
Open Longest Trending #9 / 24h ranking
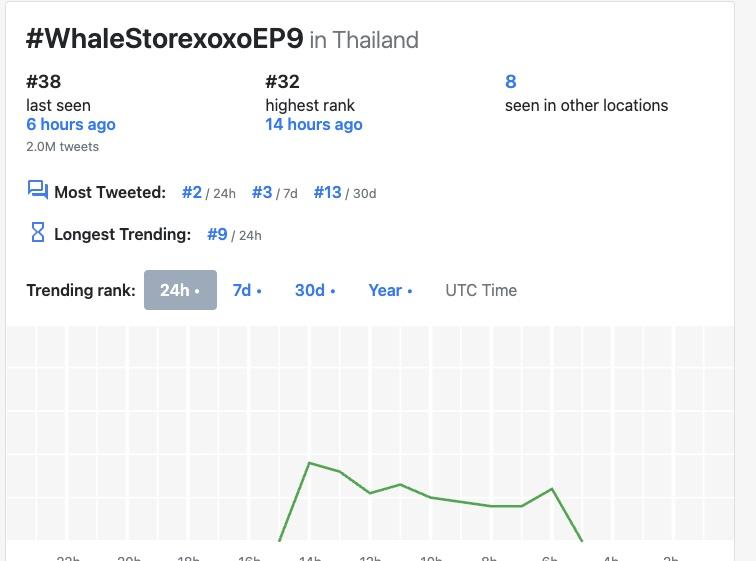(x=217, y=234)
